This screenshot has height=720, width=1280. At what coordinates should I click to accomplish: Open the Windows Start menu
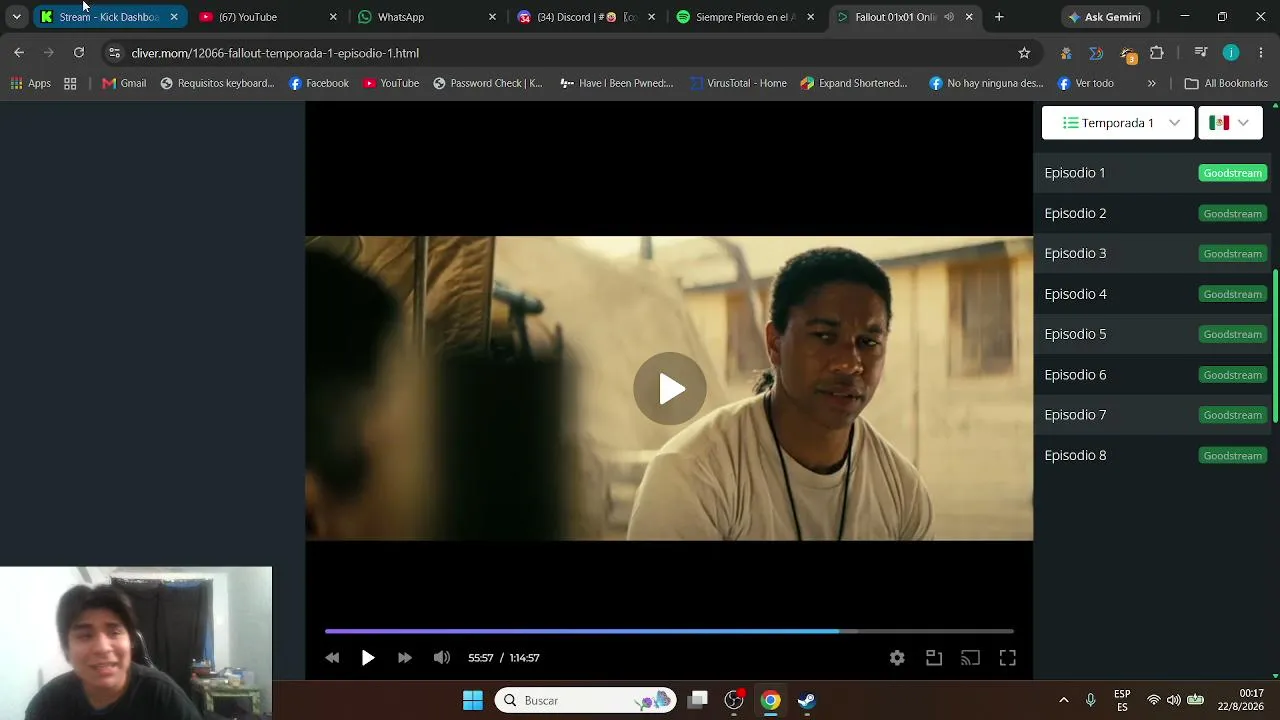coord(473,700)
